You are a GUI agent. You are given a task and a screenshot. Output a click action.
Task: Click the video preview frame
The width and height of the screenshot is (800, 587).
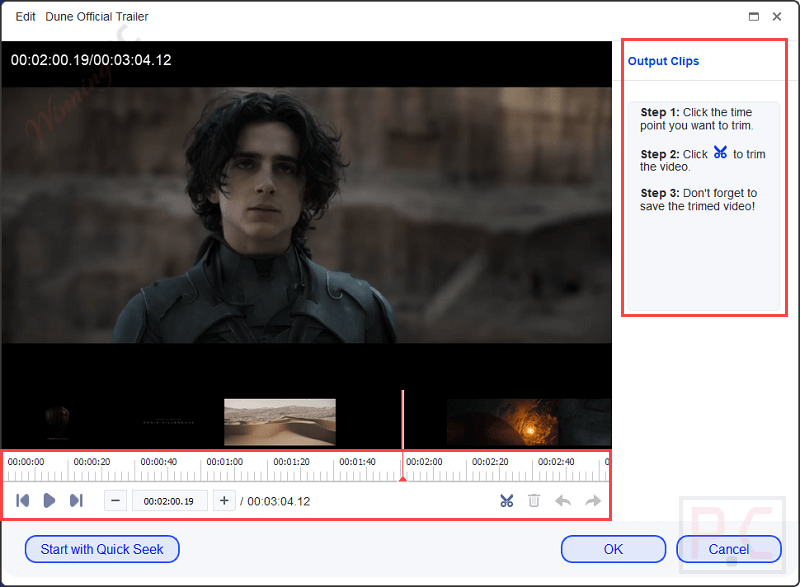[x=306, y=215]
